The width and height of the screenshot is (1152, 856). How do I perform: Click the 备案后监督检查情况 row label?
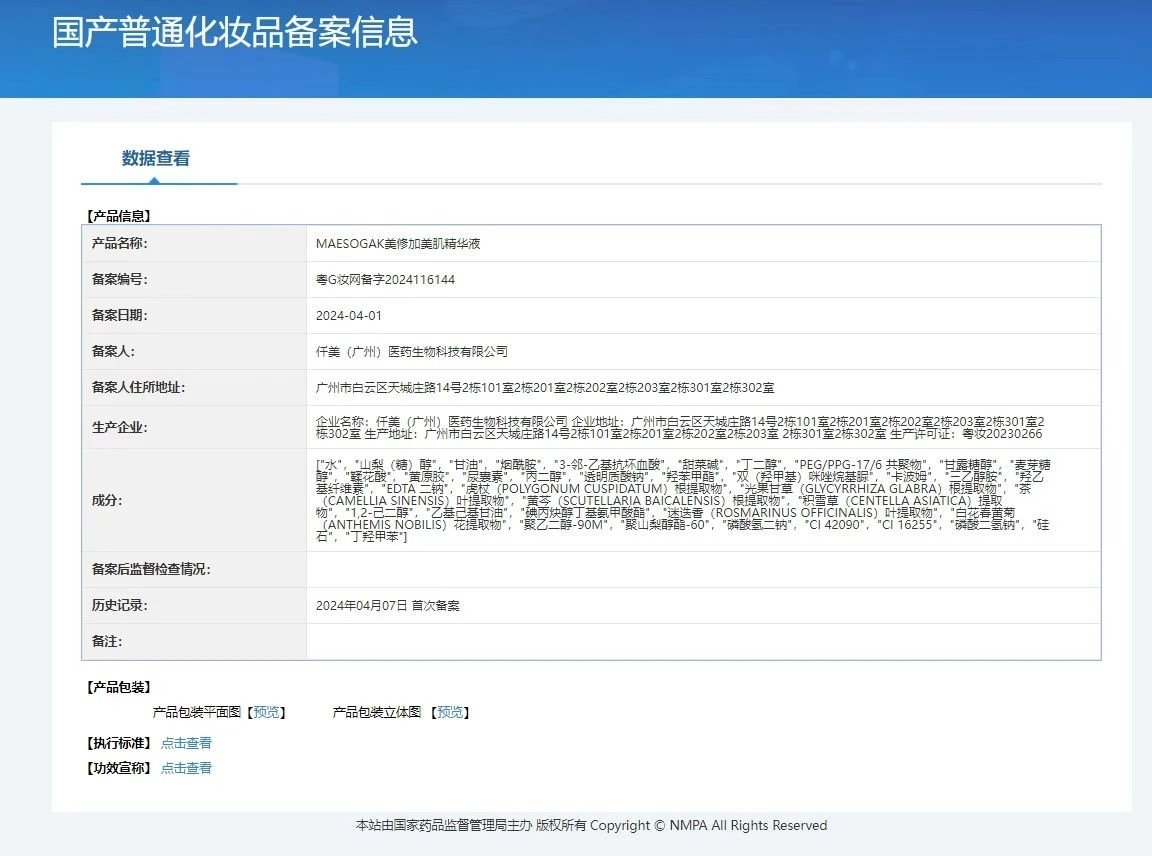click(151, 569)
